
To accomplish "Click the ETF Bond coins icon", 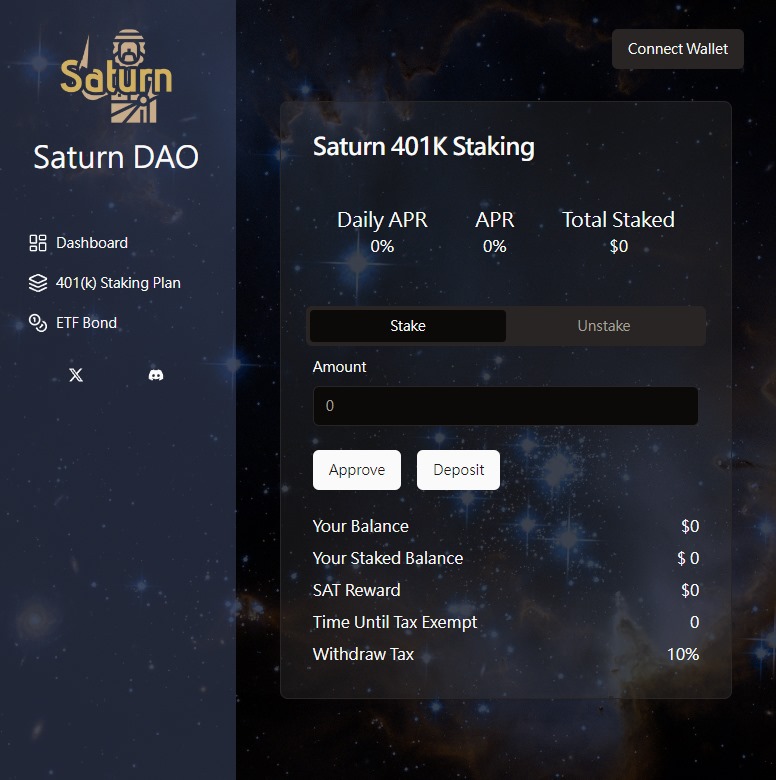I will (x=38, y=323).
